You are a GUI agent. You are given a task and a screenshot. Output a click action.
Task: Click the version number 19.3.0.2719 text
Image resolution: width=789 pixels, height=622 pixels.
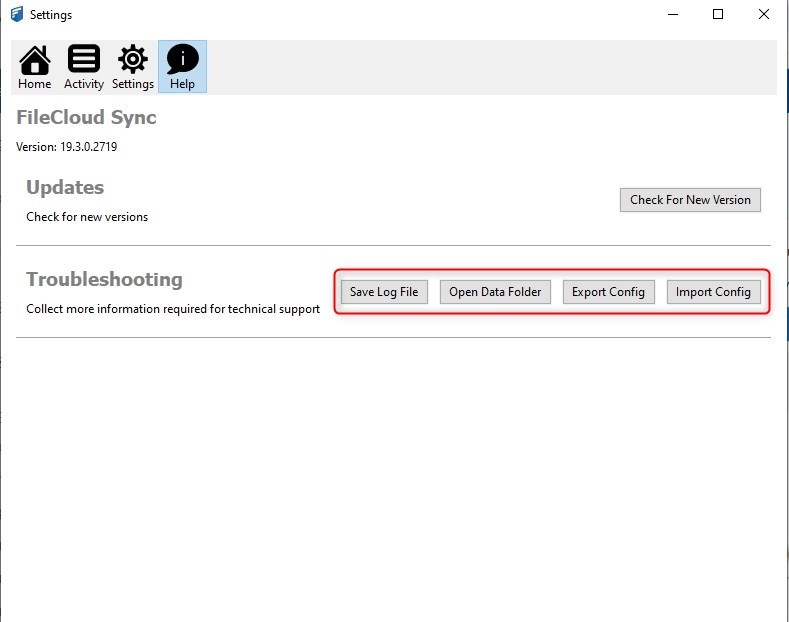point(89,147)
